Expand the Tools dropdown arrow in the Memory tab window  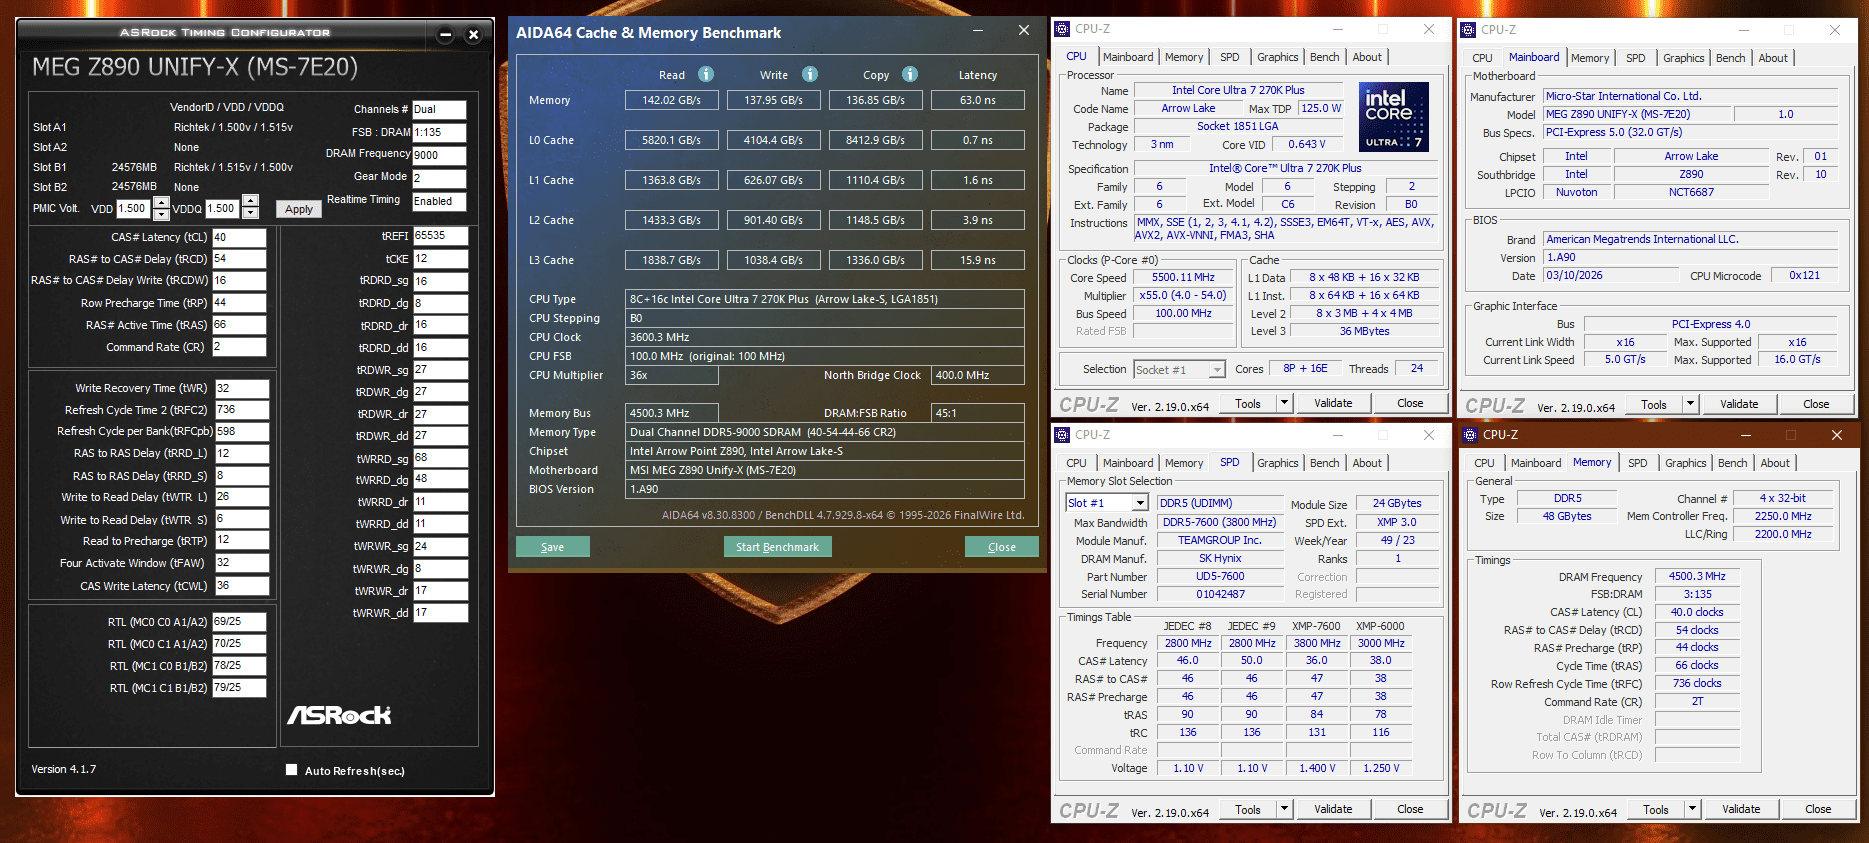pos(1692,809)
